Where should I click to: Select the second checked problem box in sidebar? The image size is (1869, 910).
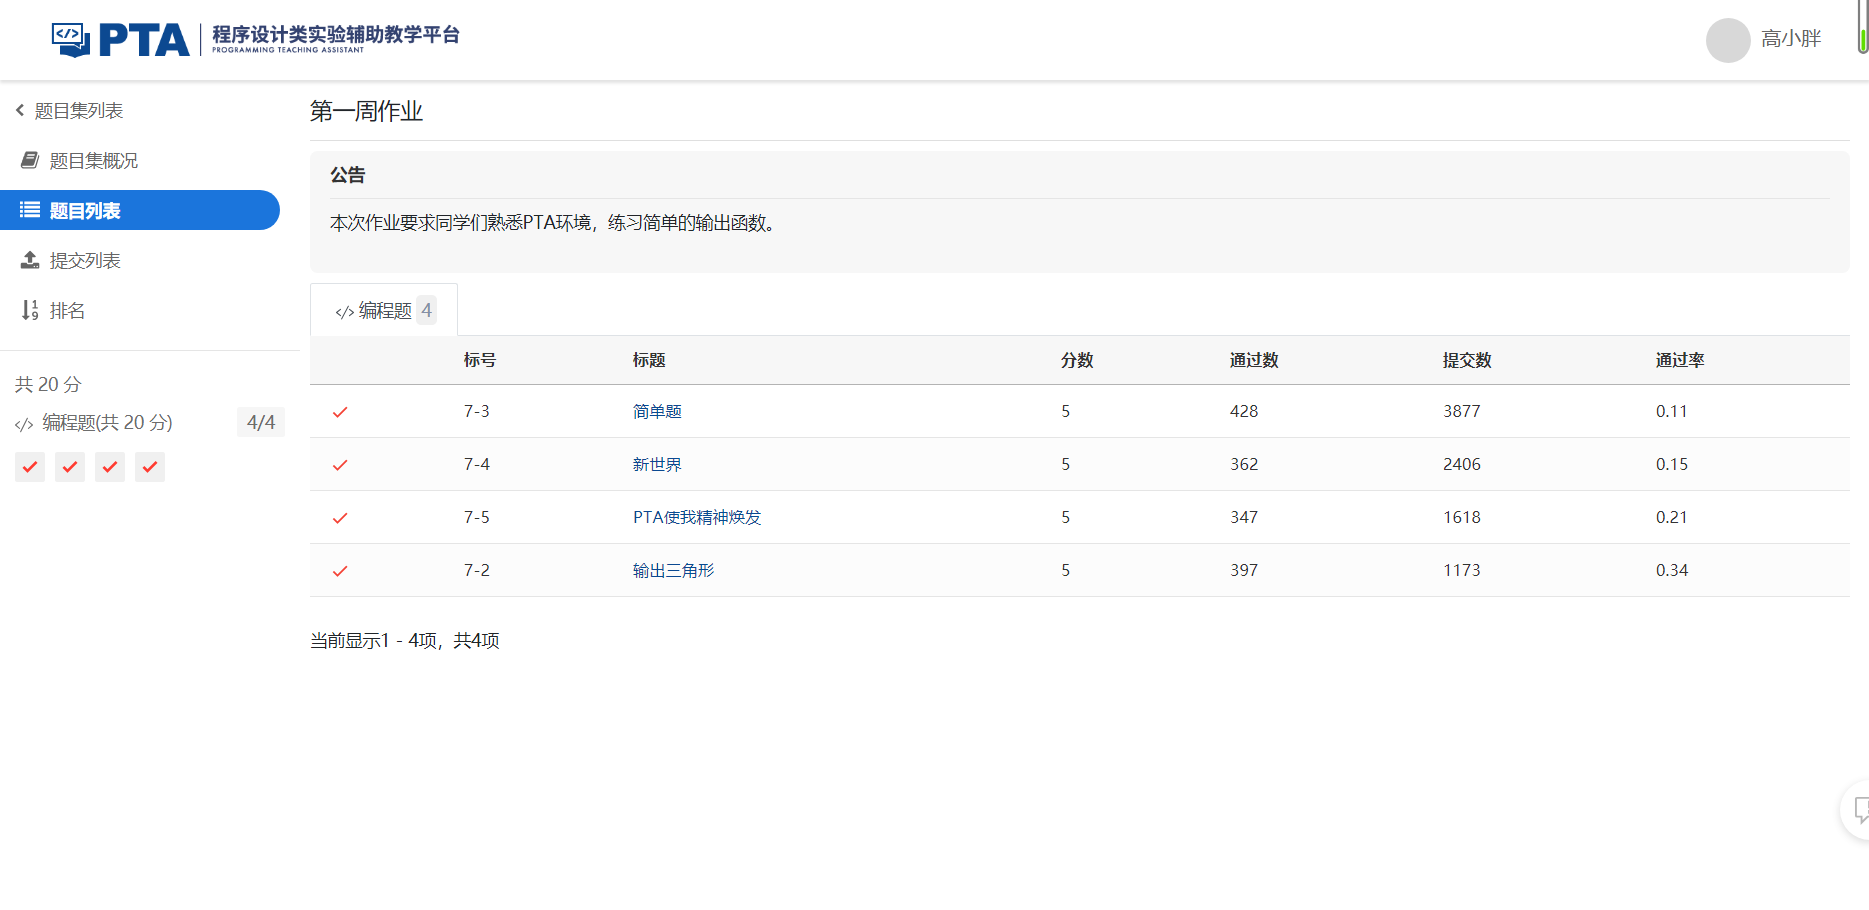[x=70, y=467]
